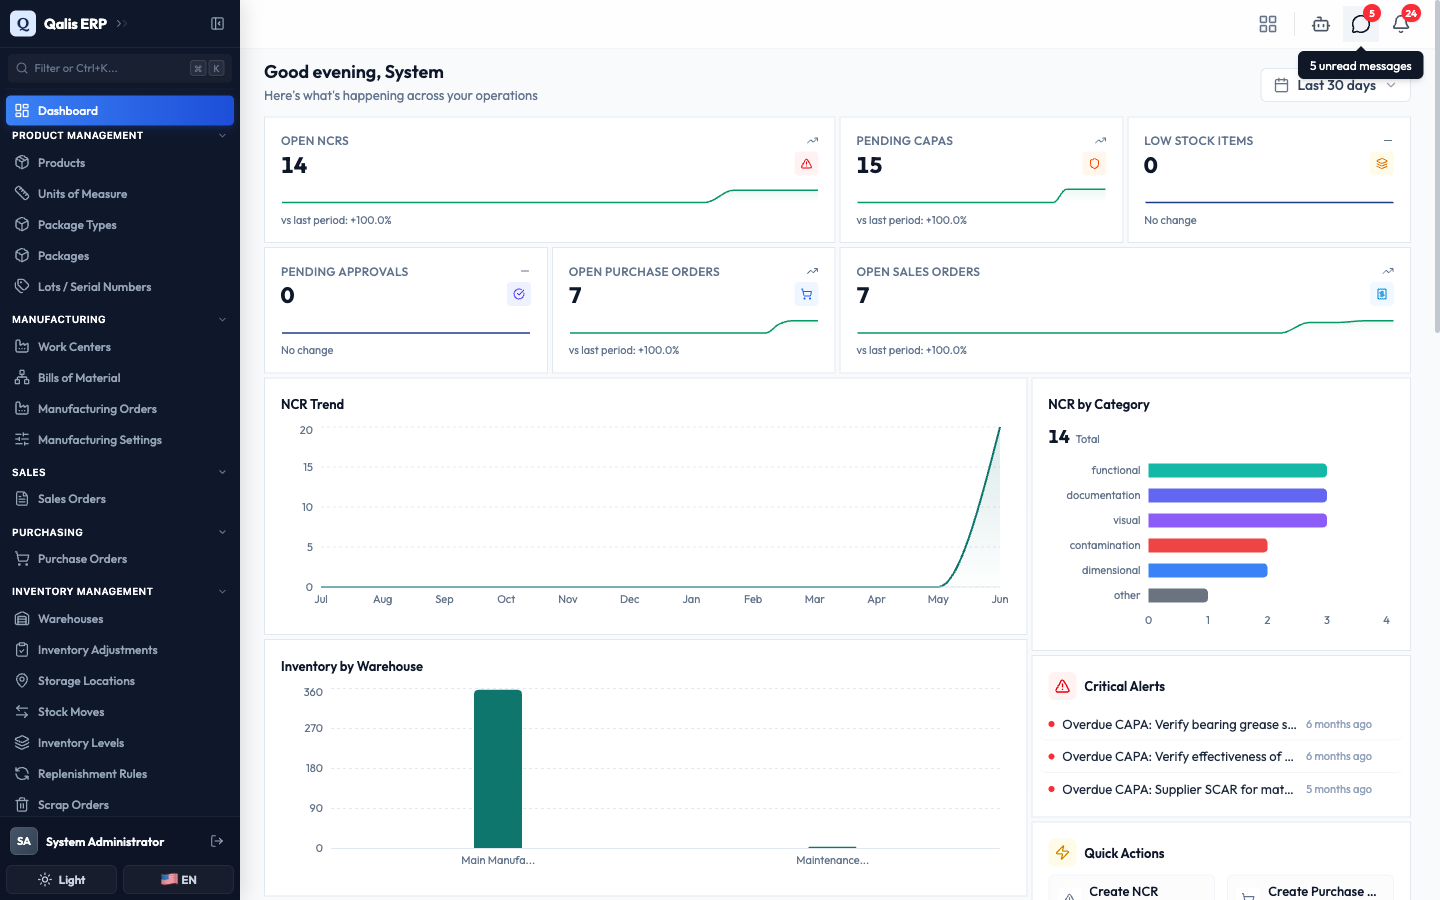Viewport: 1440px width, 900px height.
Task: Click the breadcrumb chevron next to Qalis ERP
Action: [x=121, y=24]
